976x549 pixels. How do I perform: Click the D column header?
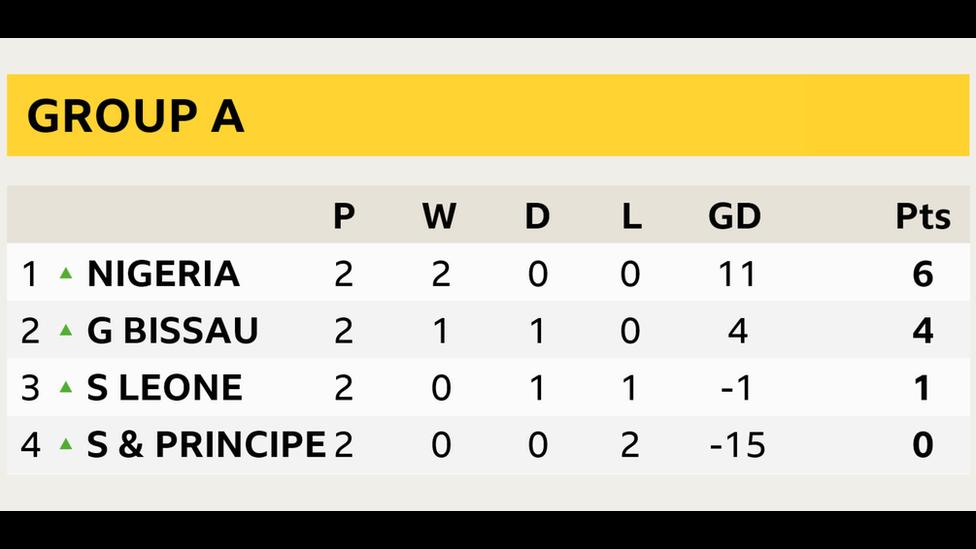[x=537, y=216]
